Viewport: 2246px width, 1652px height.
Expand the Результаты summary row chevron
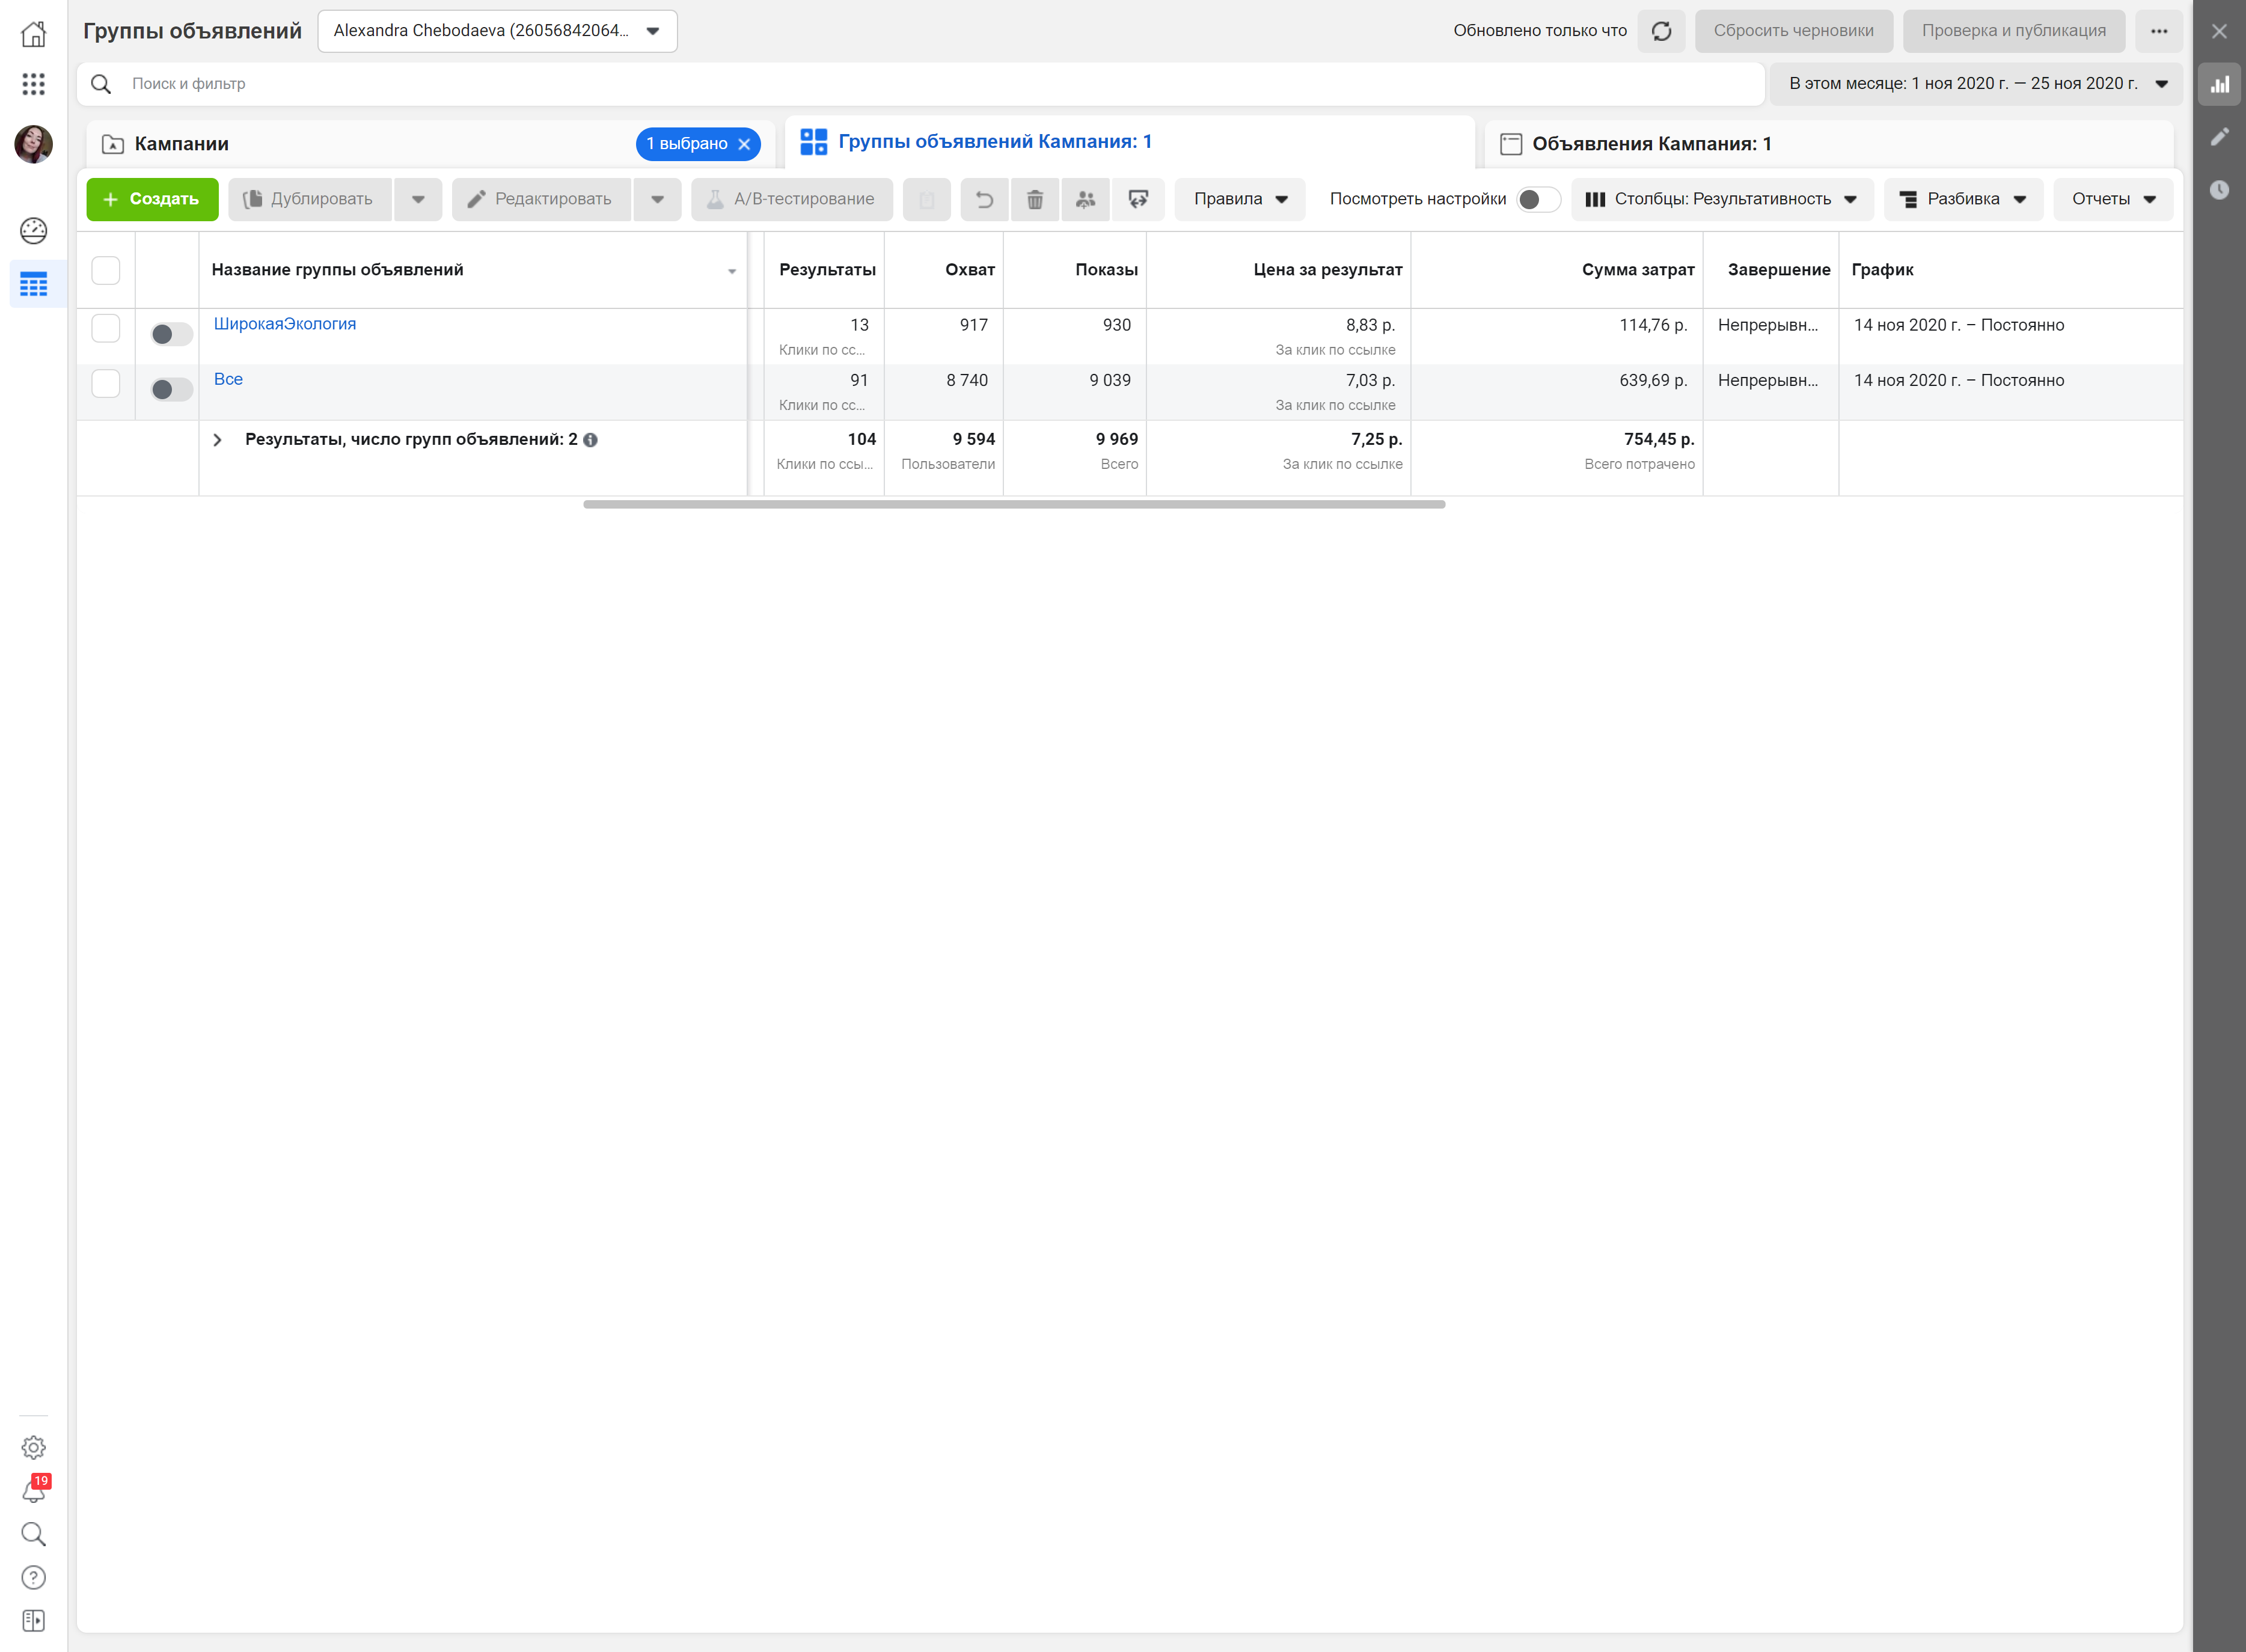[x=217, y=440]
